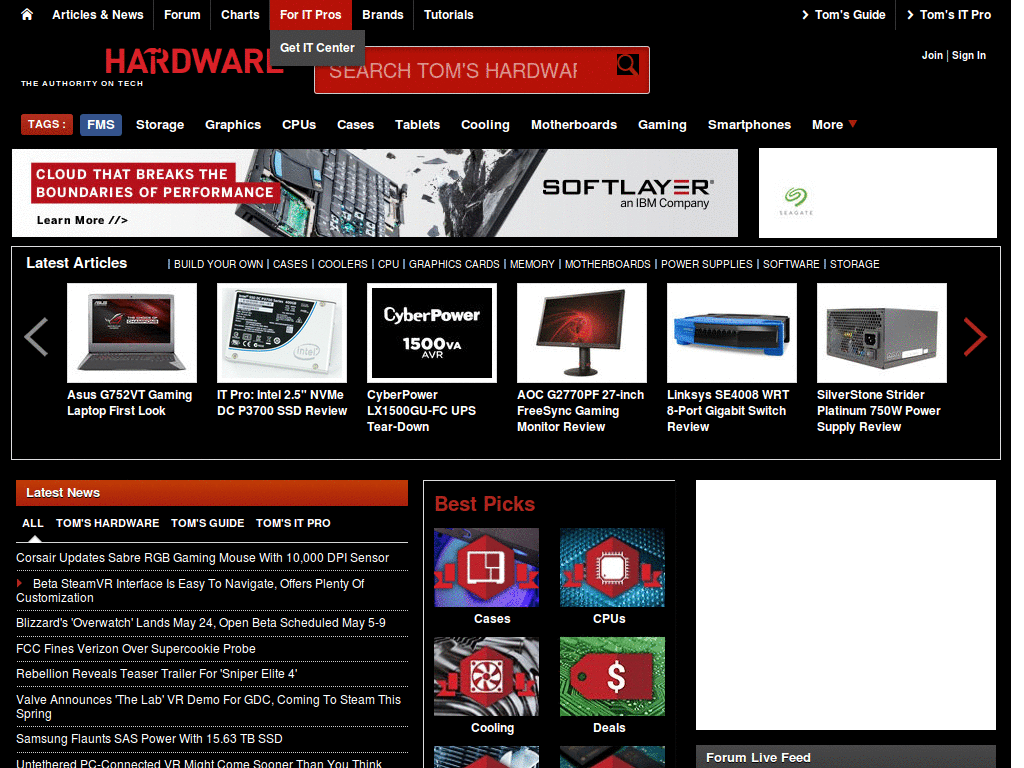The width and height of the screenshot is (1024, 768).
Task: Open Cooling best picks icon
Action: click(x=487, y=677)
